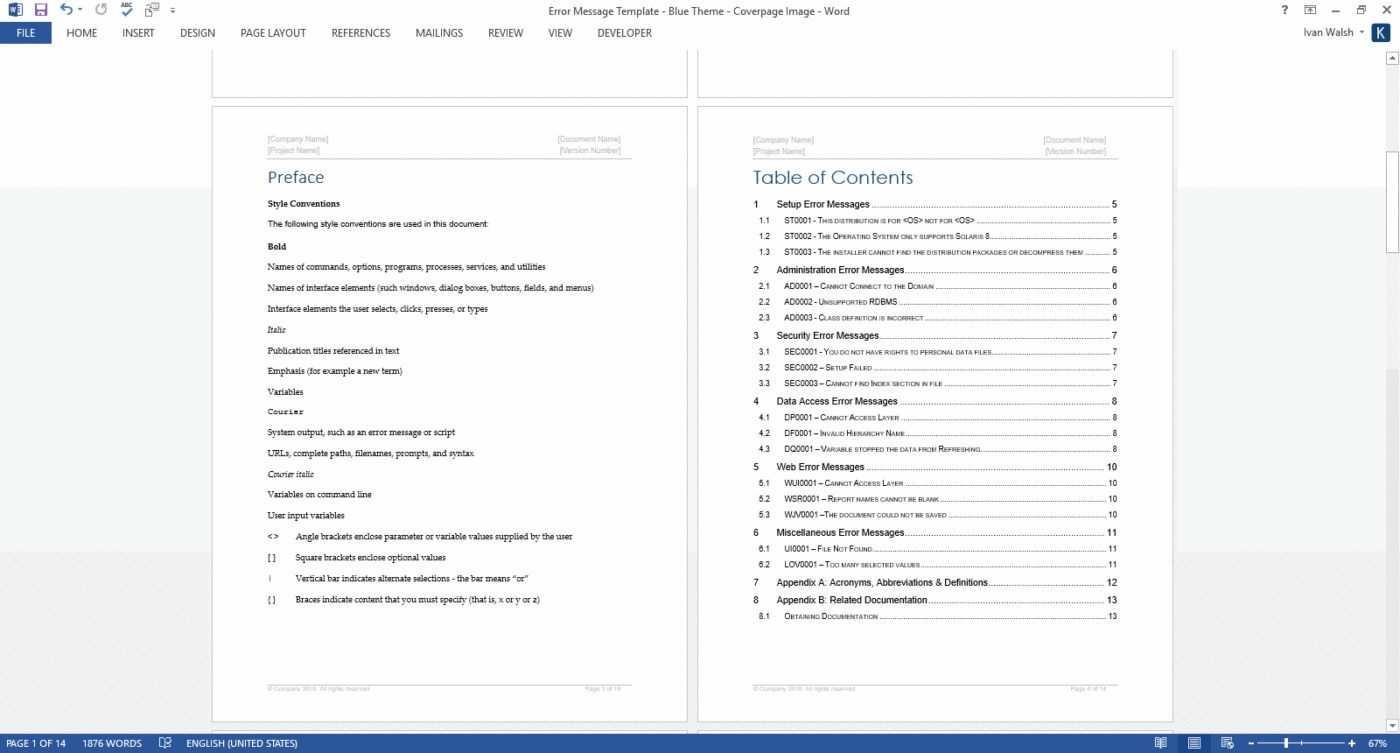
Task: Redo using the repeat icon
Action: (101, 10)
